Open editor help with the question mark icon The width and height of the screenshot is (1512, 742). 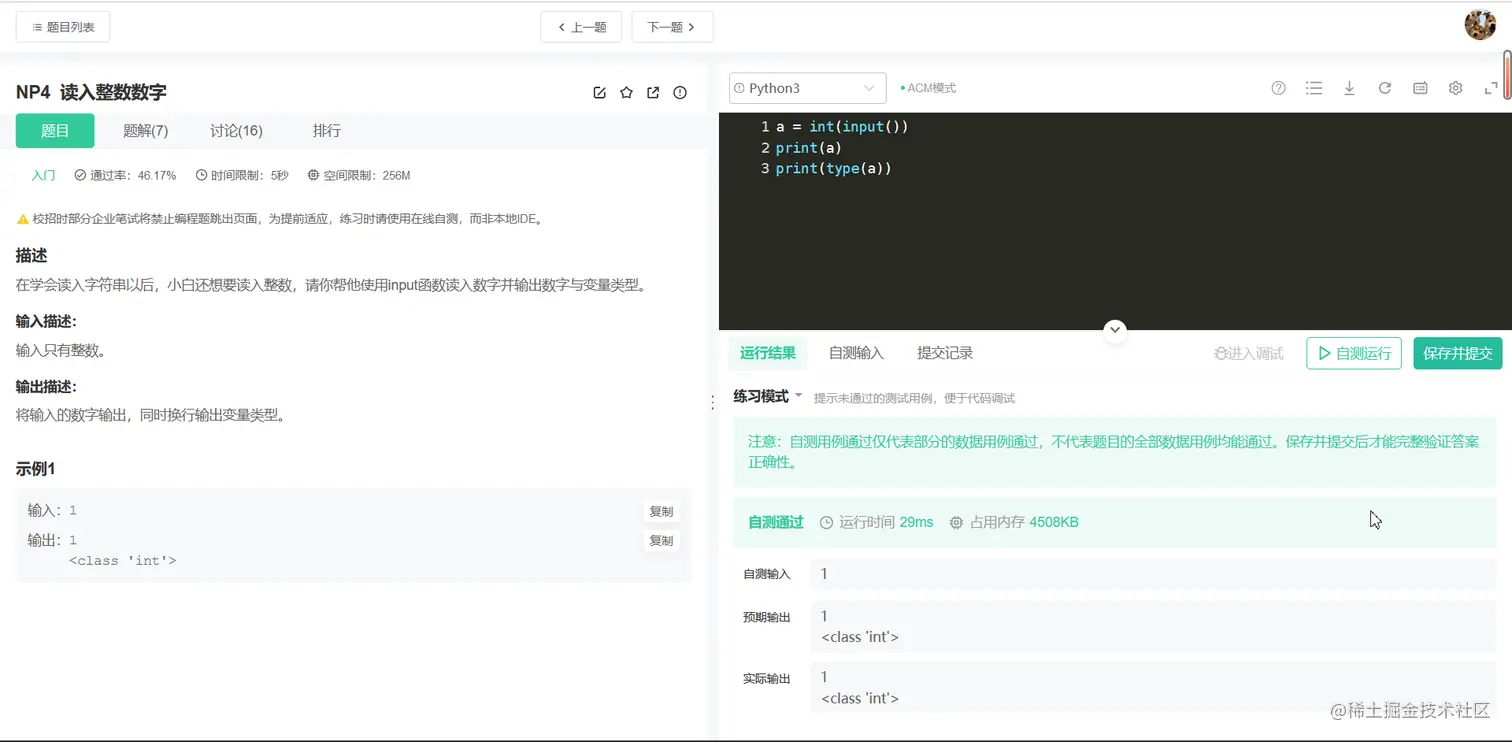tap(1278, 88)
